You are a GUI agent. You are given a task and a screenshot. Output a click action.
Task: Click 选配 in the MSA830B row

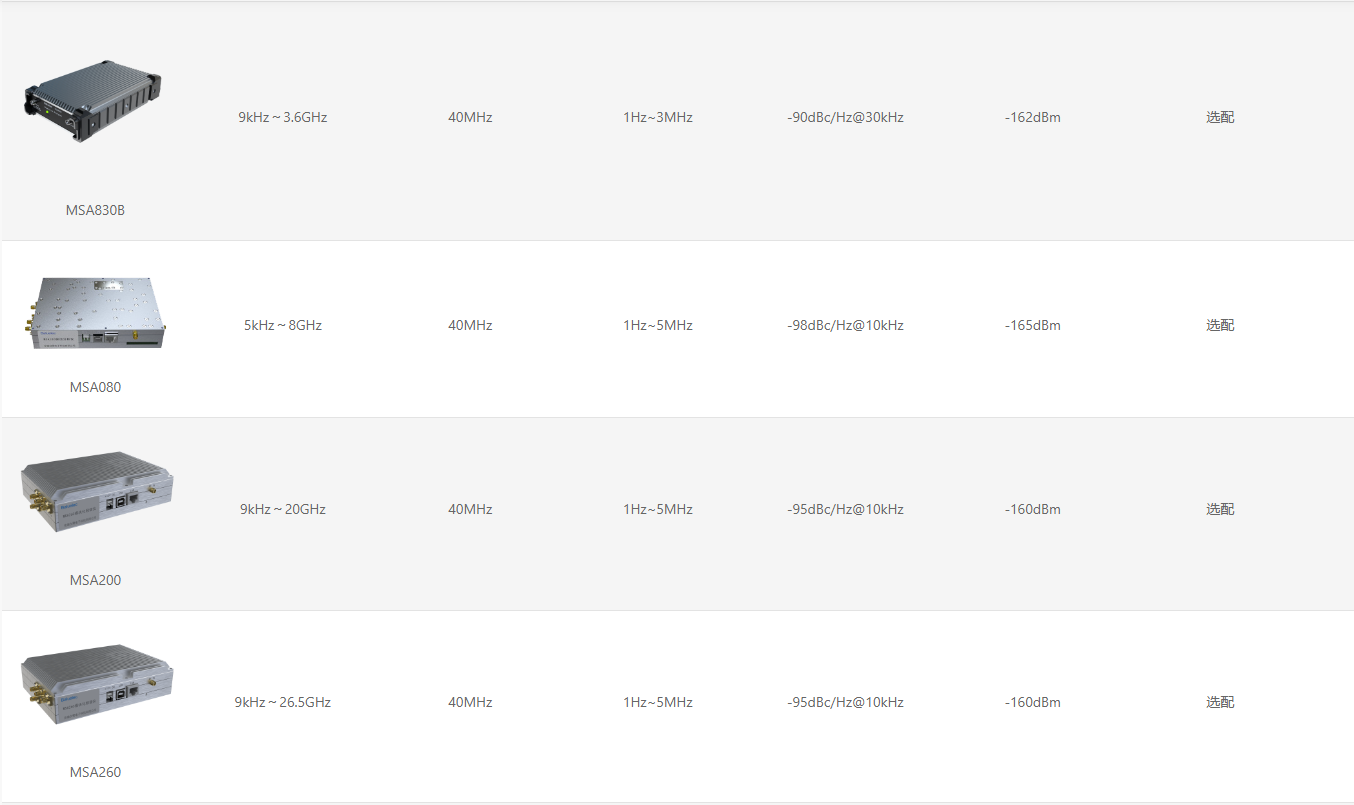1220,117
